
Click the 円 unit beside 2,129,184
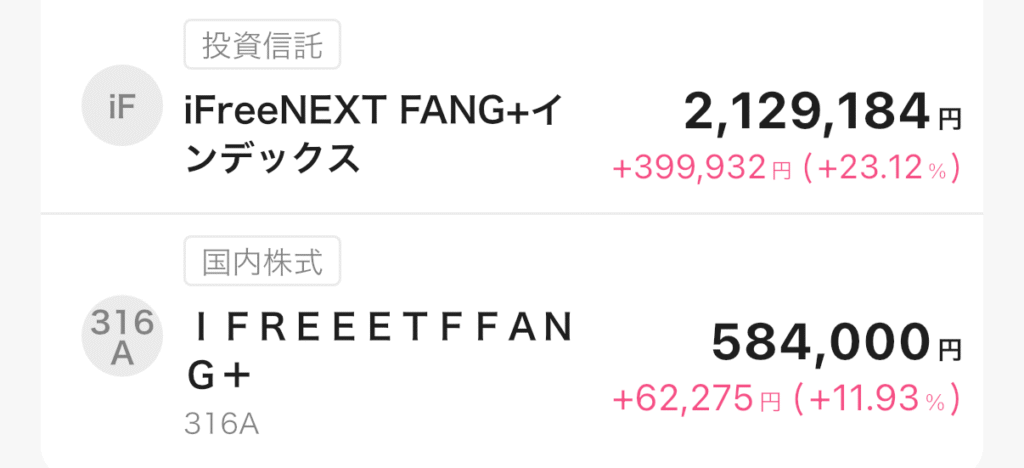point(949,120)
